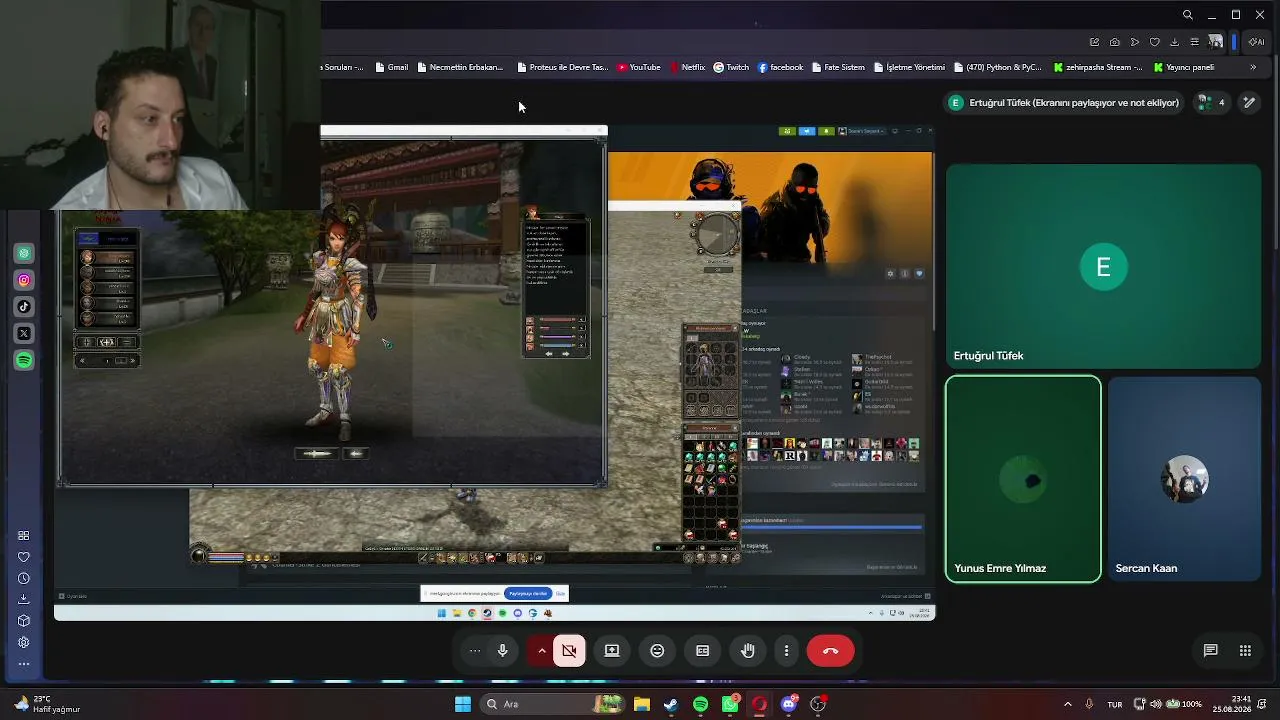
Task: Open the Netflix bookmark
Action: pos(686,67)
